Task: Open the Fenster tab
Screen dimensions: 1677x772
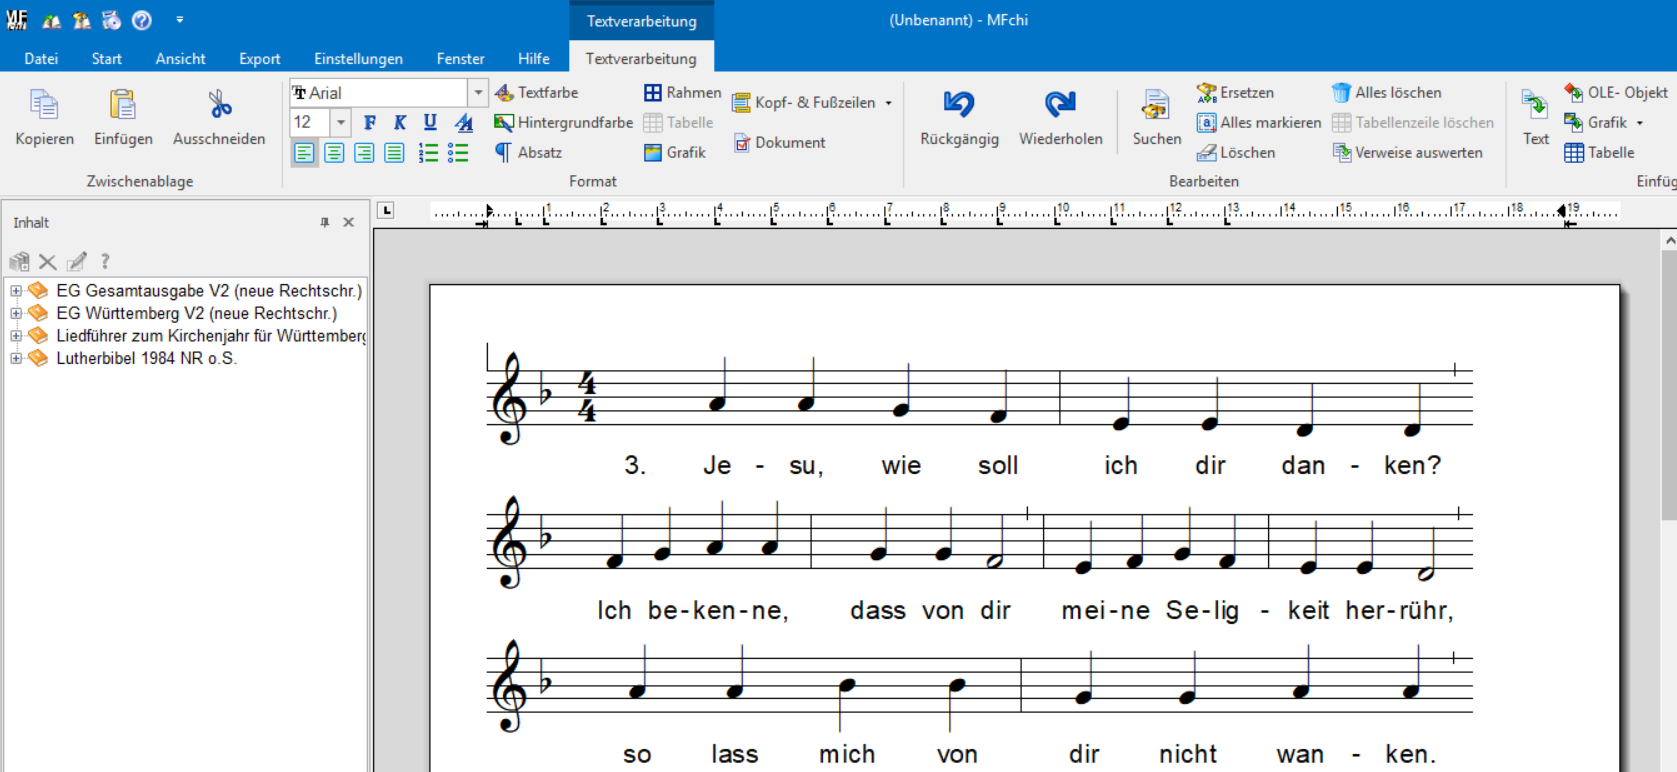Action: point(460,58)
